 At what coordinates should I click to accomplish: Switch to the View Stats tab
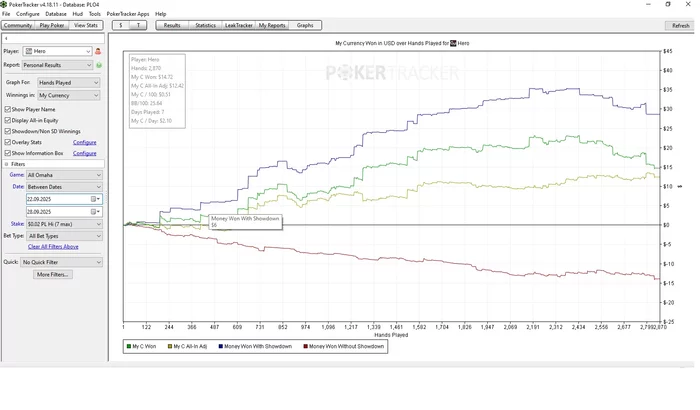pos(86,25)
